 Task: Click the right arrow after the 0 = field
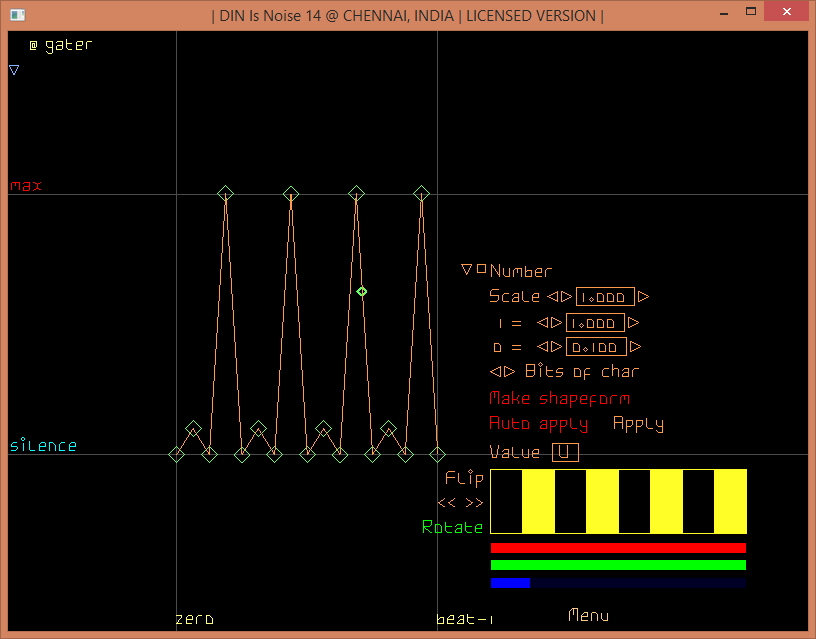[x=635, y=348]
